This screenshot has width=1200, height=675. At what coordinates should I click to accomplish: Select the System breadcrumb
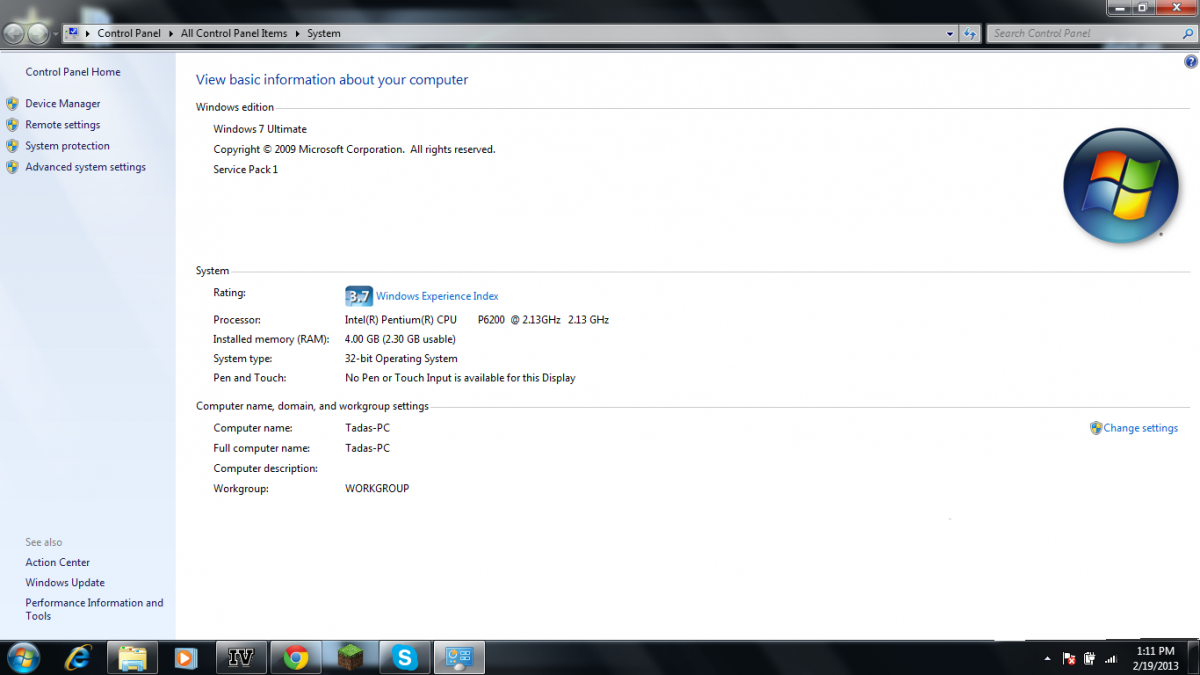(324, 33)
